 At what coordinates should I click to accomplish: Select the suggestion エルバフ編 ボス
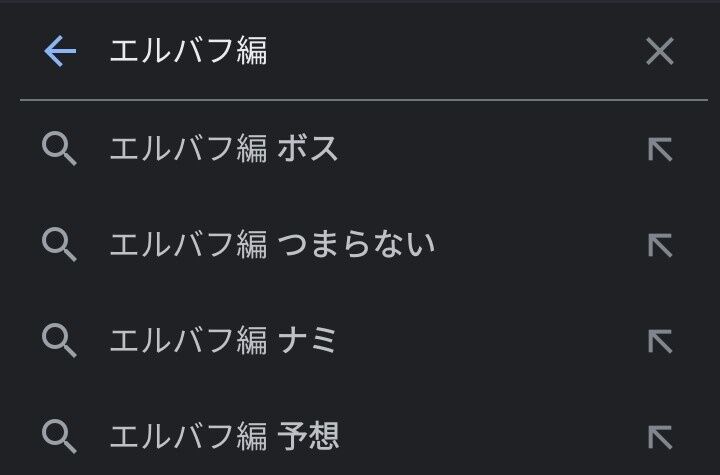tap(360, 149)
